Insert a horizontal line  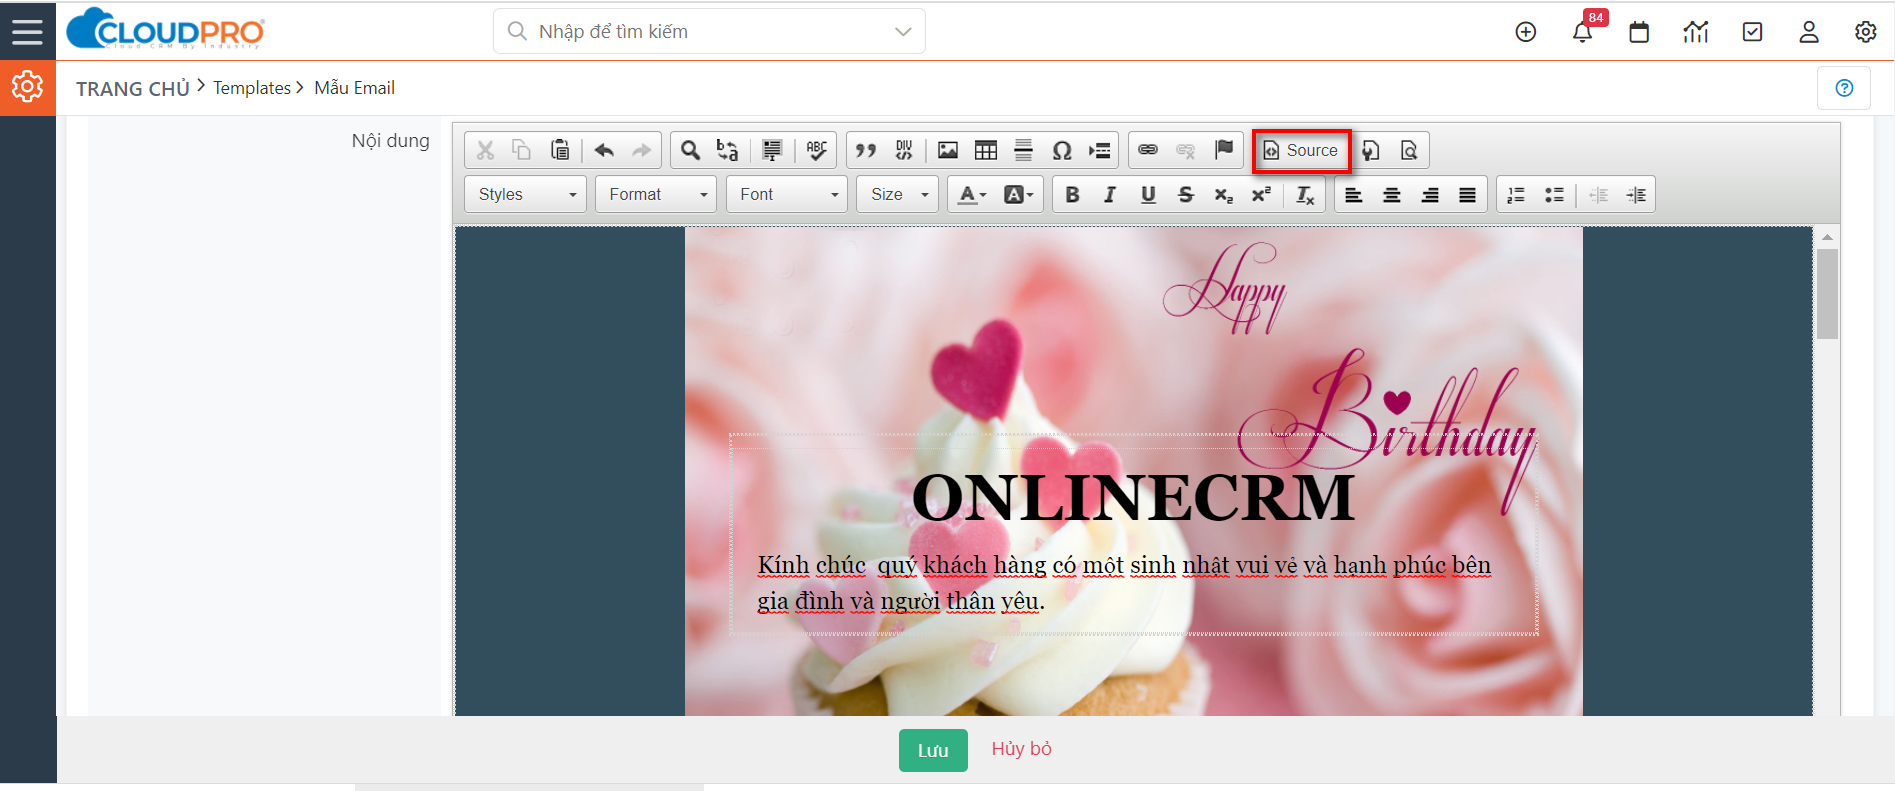(1024, 150)
